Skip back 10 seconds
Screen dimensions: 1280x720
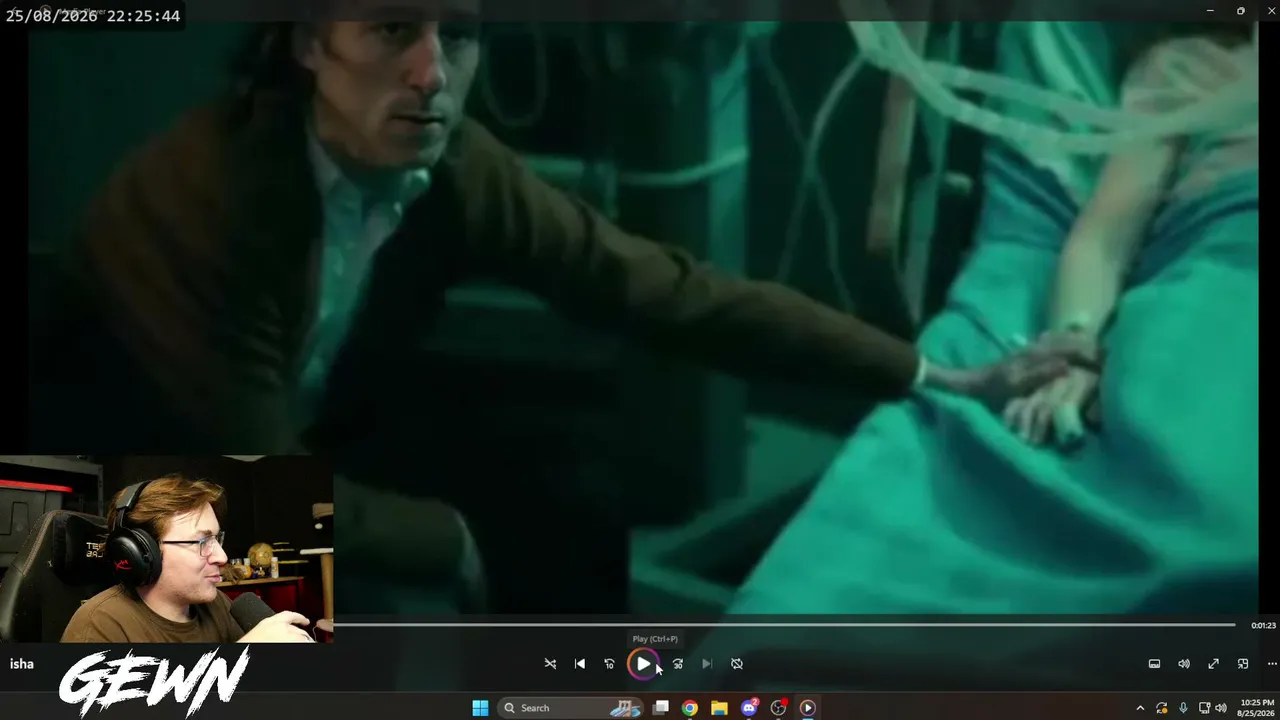click(609, 664)
